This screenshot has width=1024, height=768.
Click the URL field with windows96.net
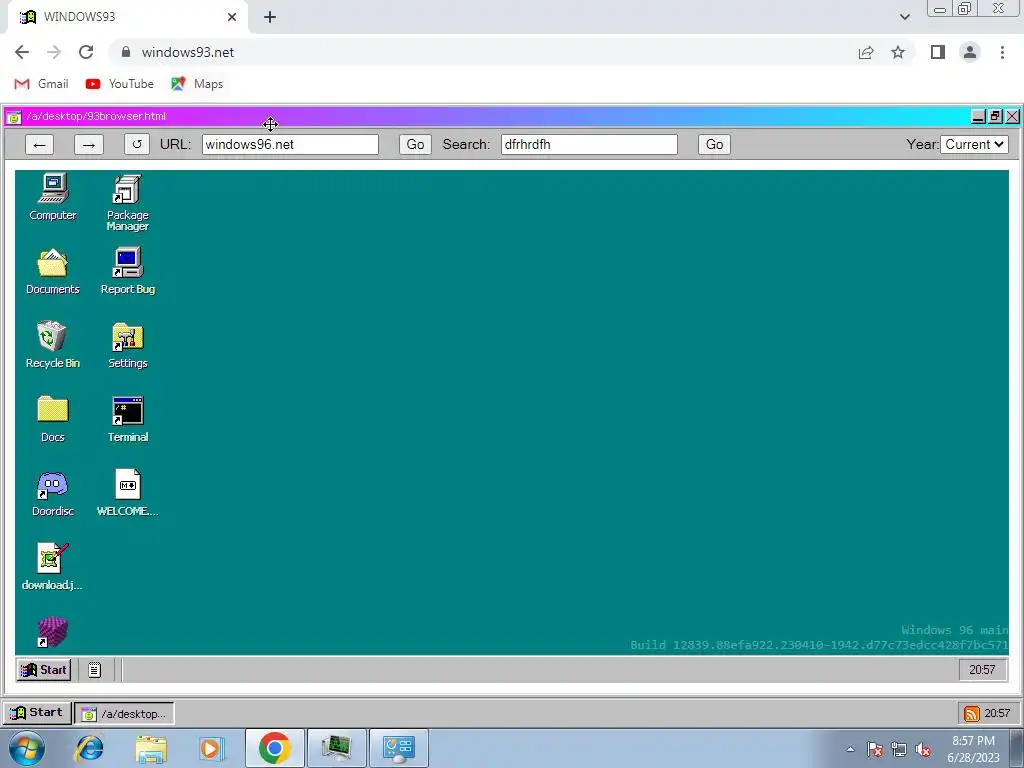(290, 144)
